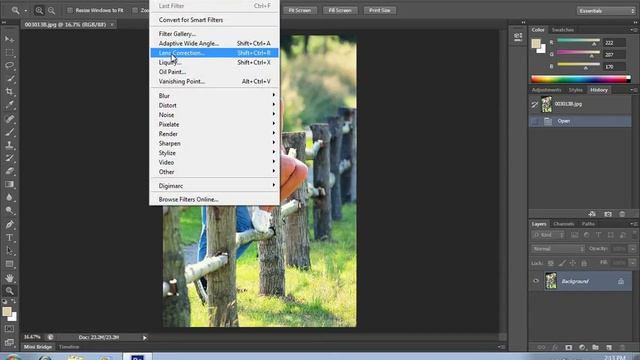Open Normal blend mode dropdown
The width and height of the screenshot is (640, 360).
click(558, 249)
